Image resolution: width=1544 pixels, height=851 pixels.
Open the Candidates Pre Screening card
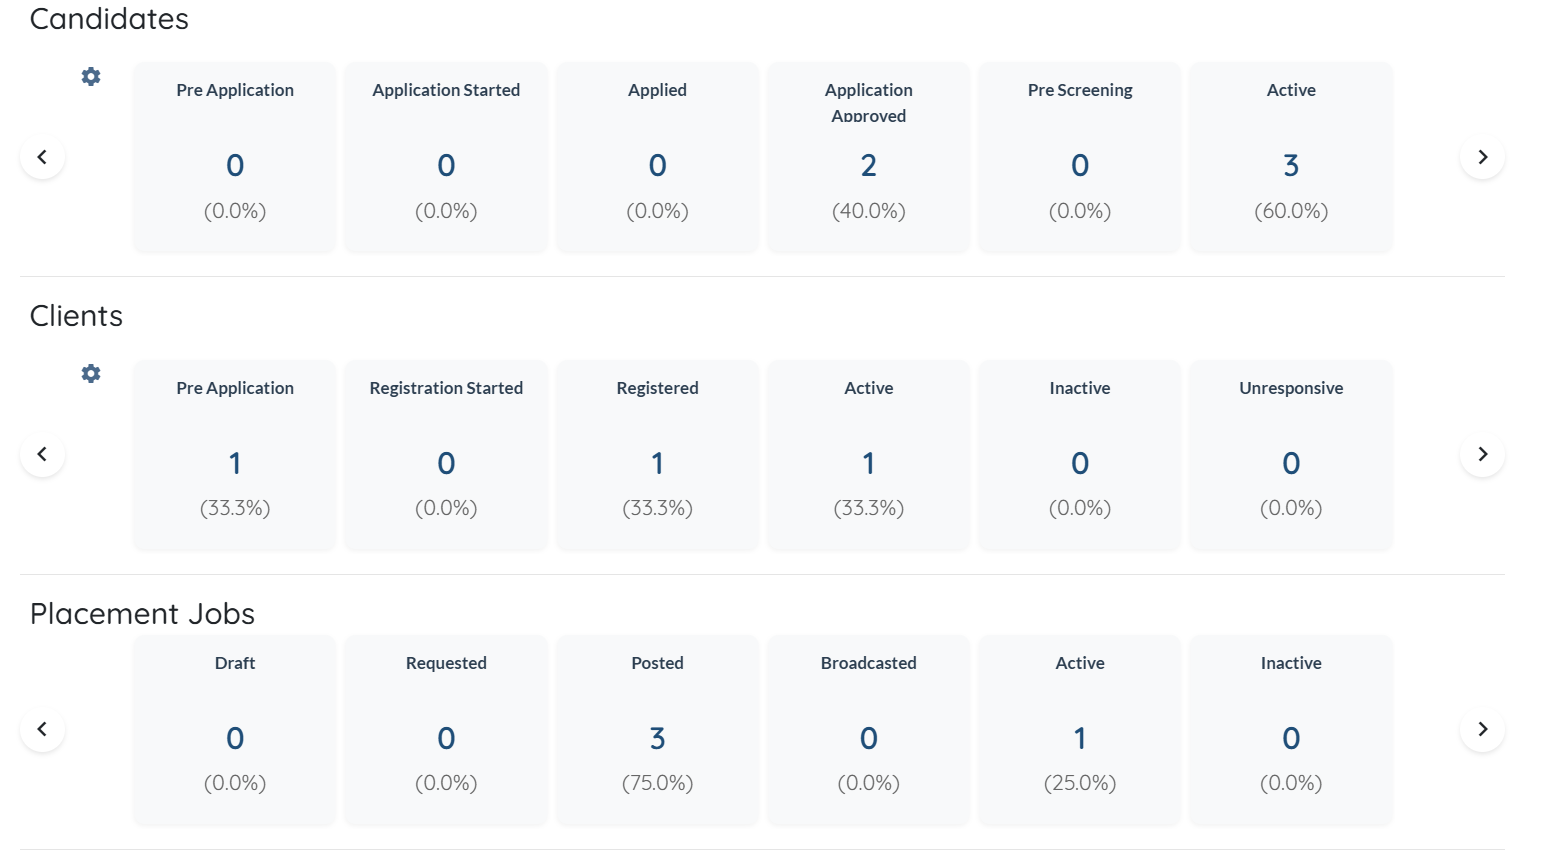coord(1079,157)
